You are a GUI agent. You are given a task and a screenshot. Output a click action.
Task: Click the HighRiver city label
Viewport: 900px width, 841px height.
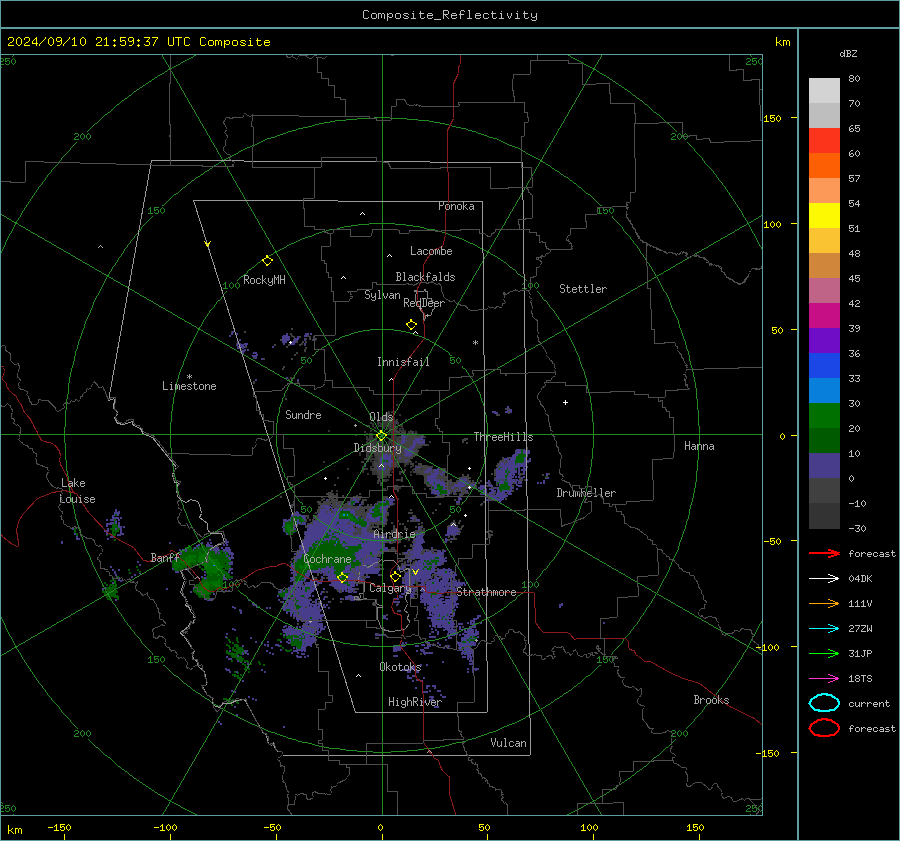pos(414,702)
